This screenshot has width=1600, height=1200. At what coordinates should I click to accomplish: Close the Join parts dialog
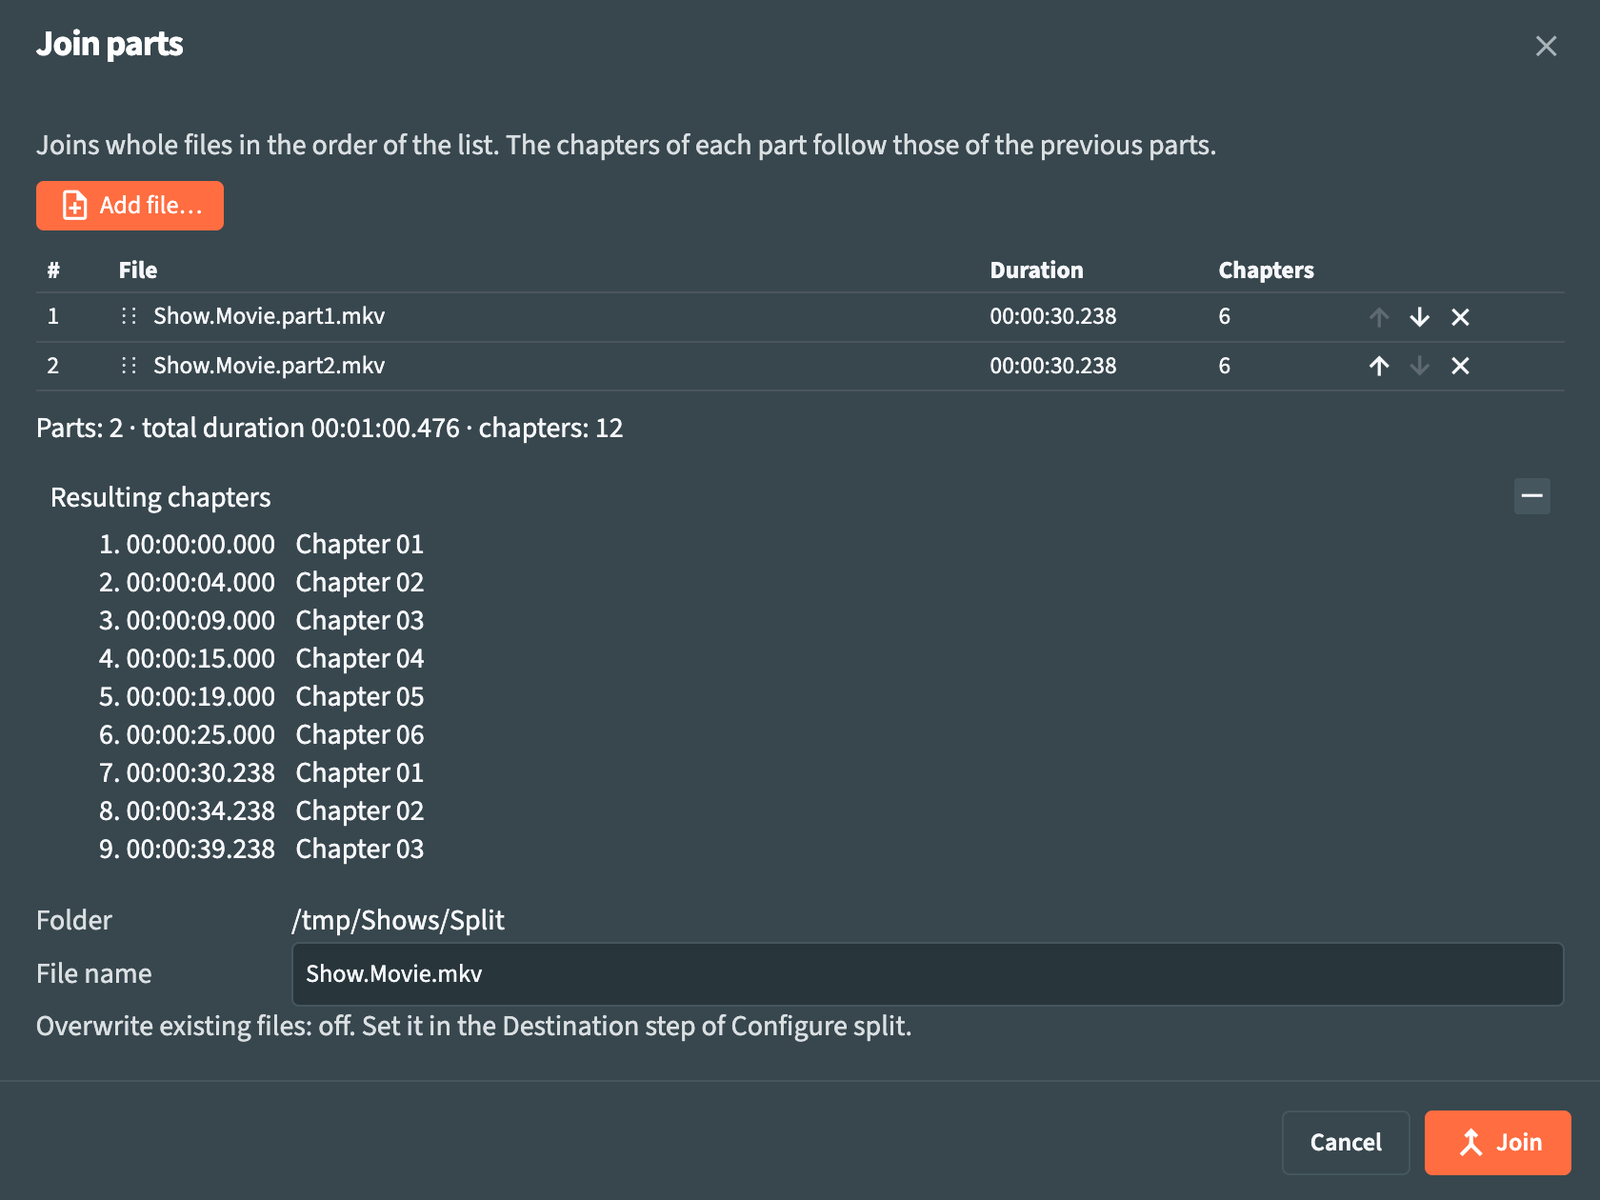(x=1546, y=46)
